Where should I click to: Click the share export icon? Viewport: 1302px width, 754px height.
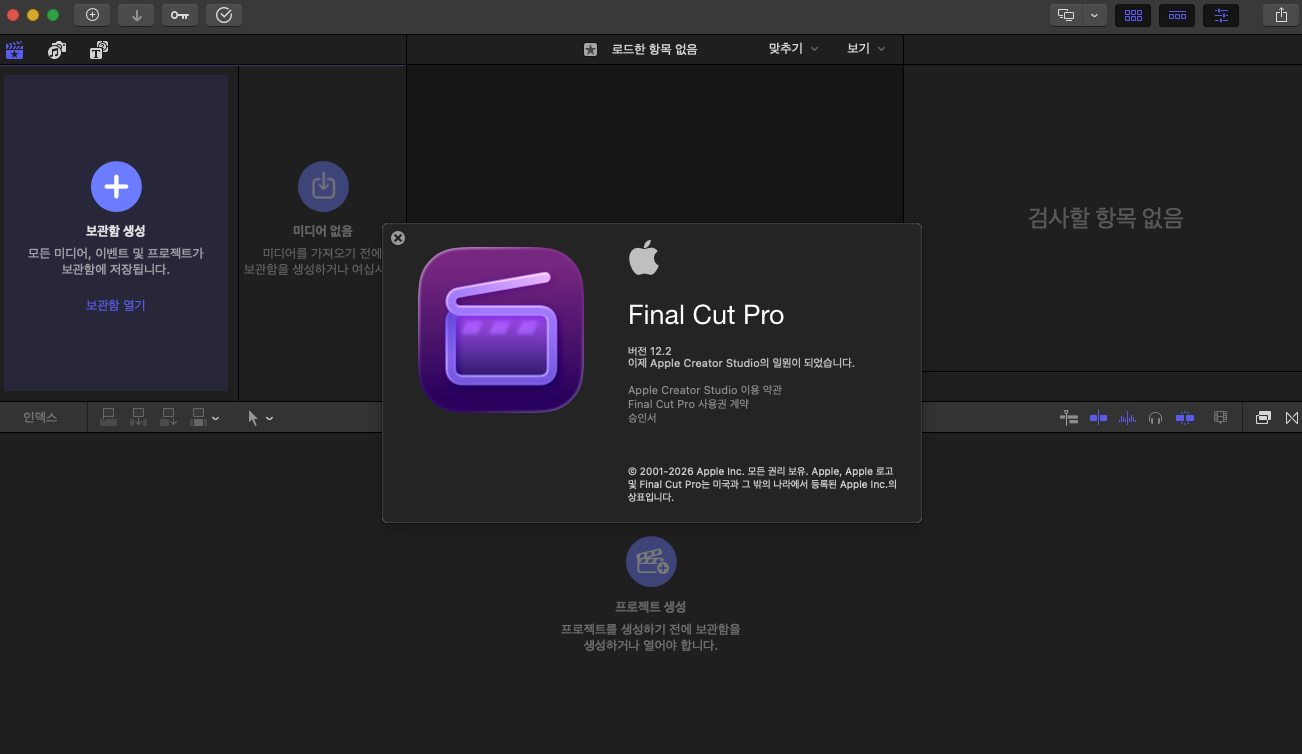tap(1281, 15)
